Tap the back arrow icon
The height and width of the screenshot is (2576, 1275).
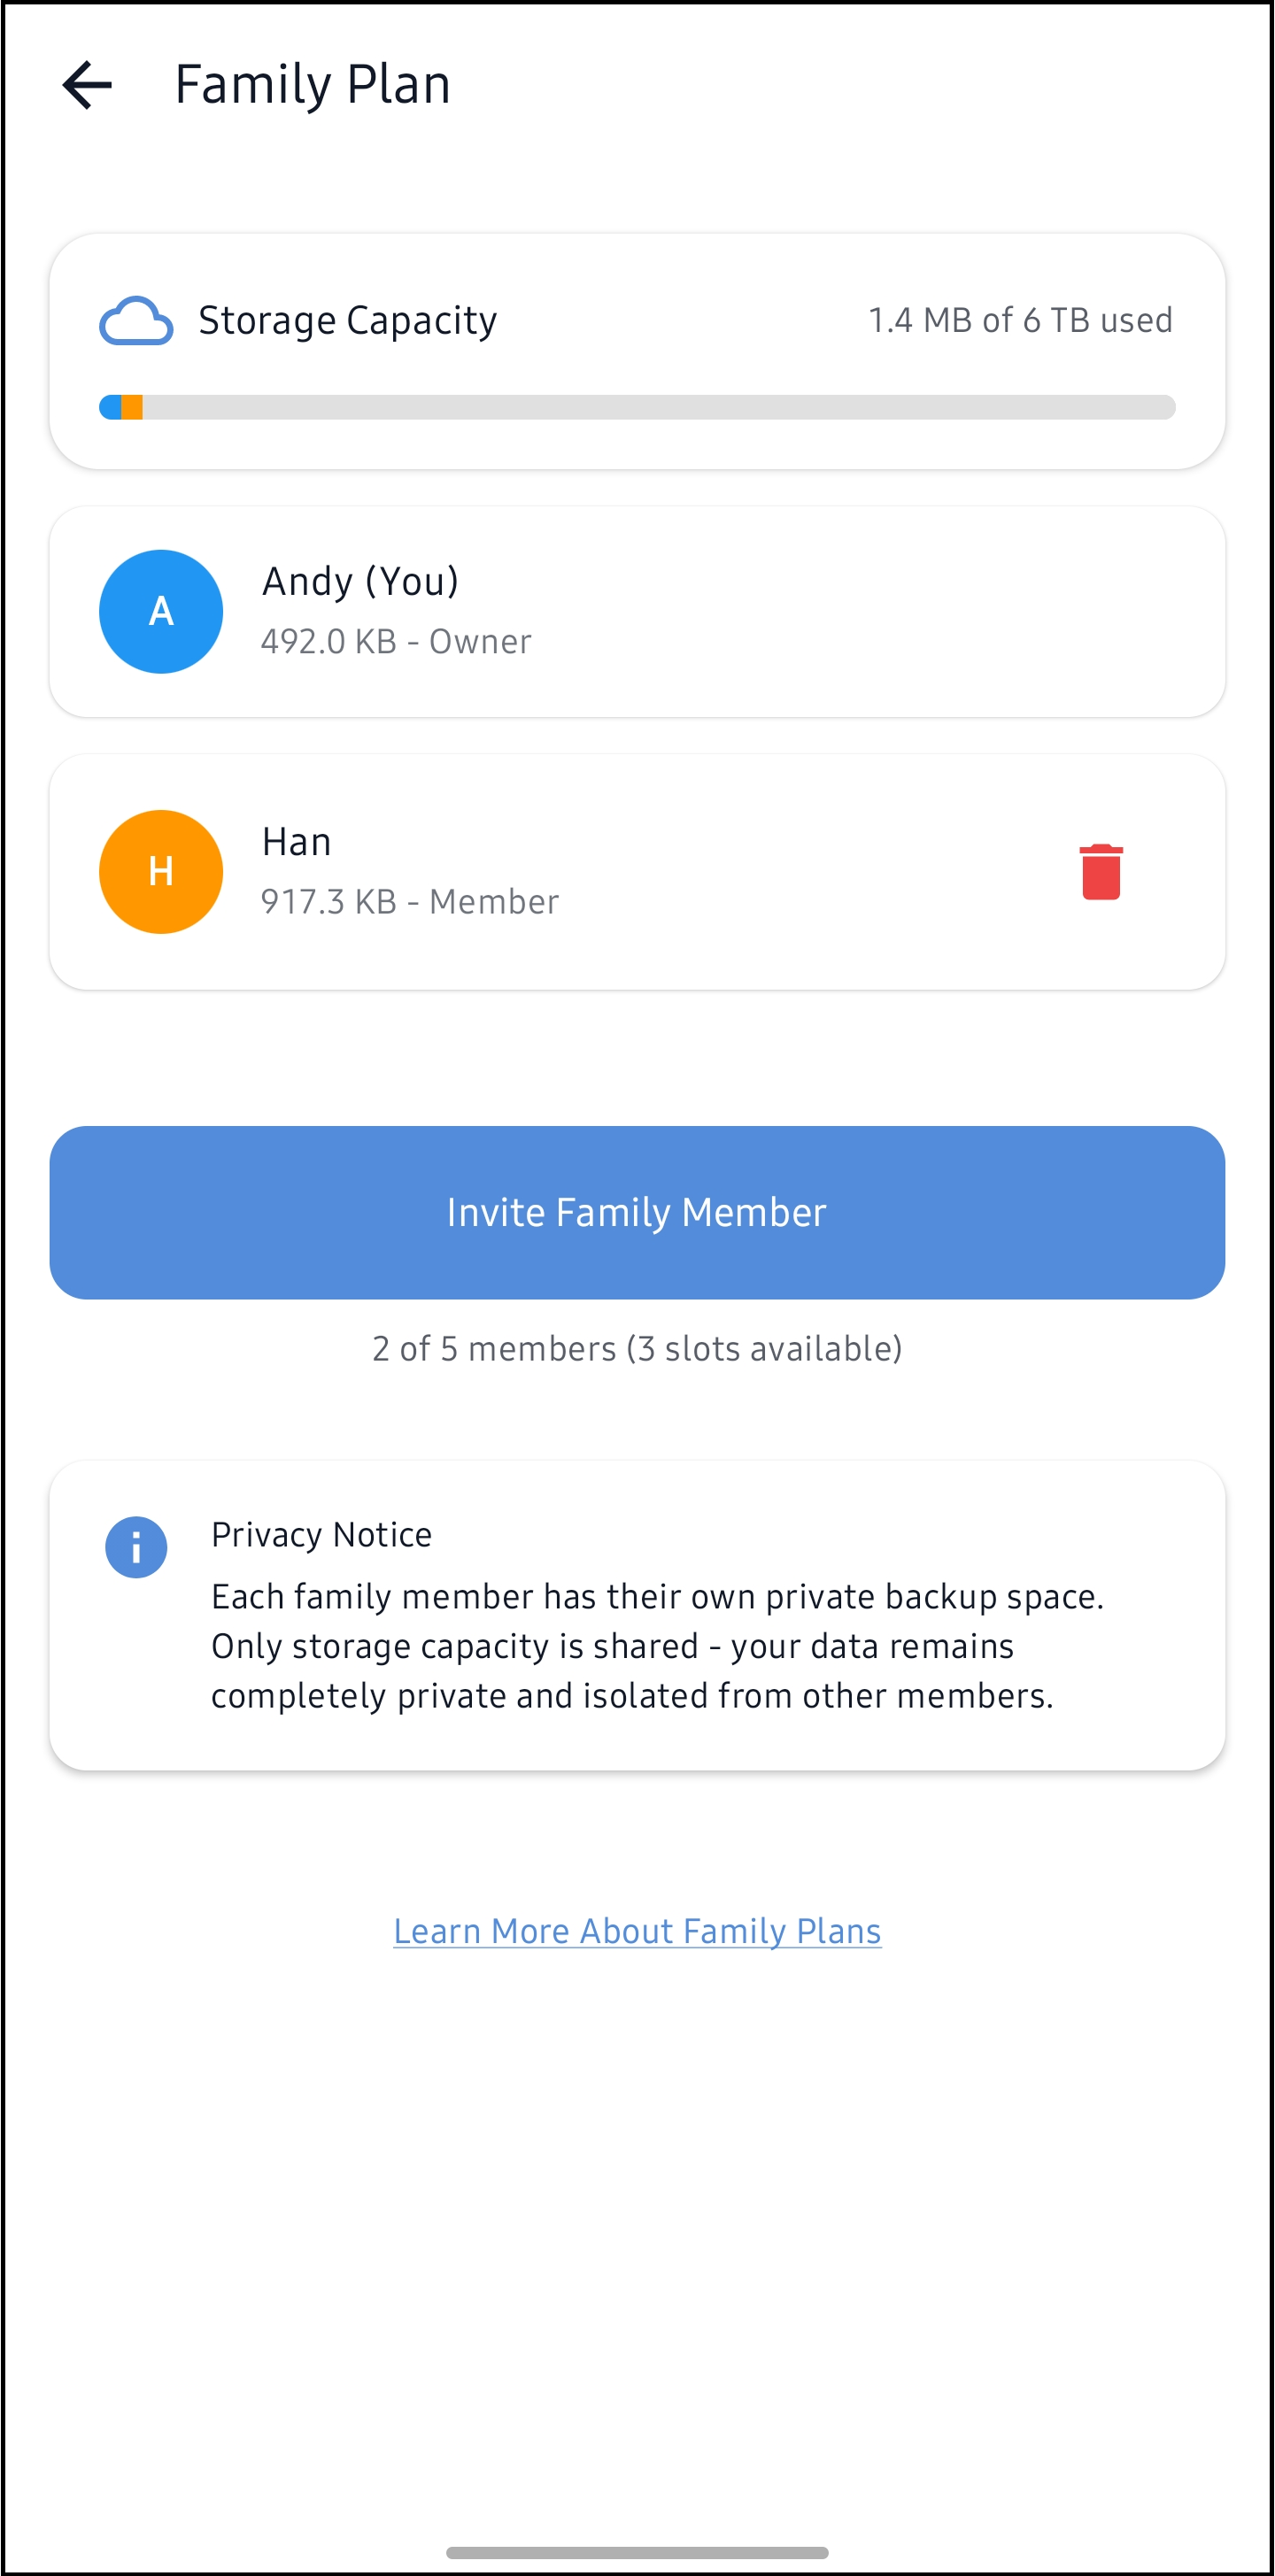87,85
